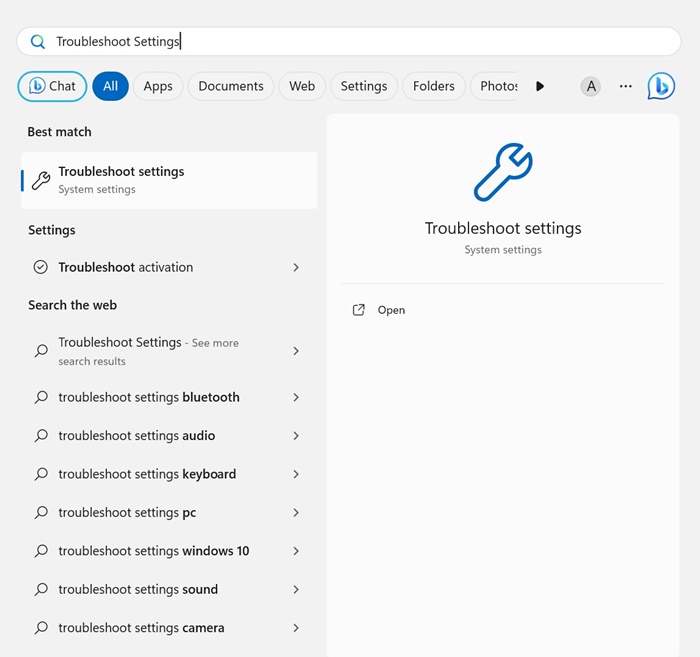Click the troubleshoot settings audio web suggestion

tap(136, 436)
